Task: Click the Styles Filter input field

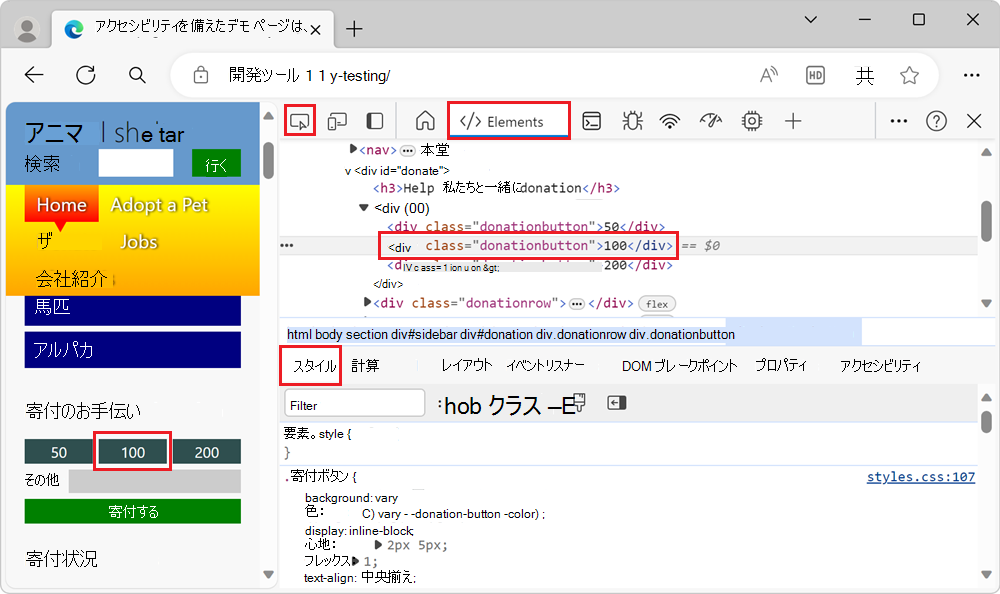Action: tap(354, 401)
